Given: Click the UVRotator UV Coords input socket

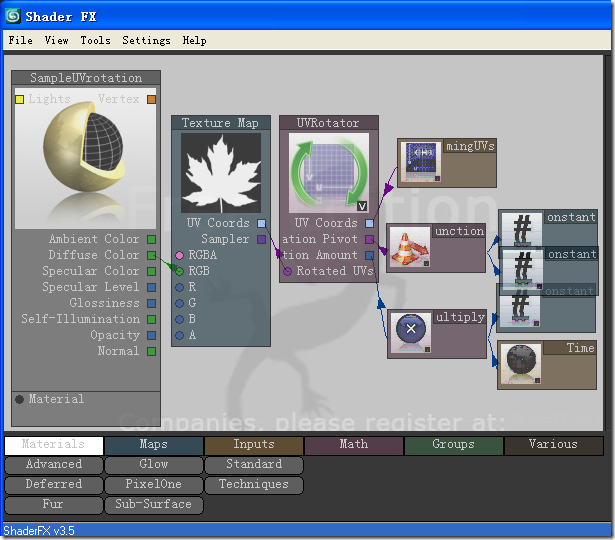Looking at the screenshot, I should [x=369, y=224].
